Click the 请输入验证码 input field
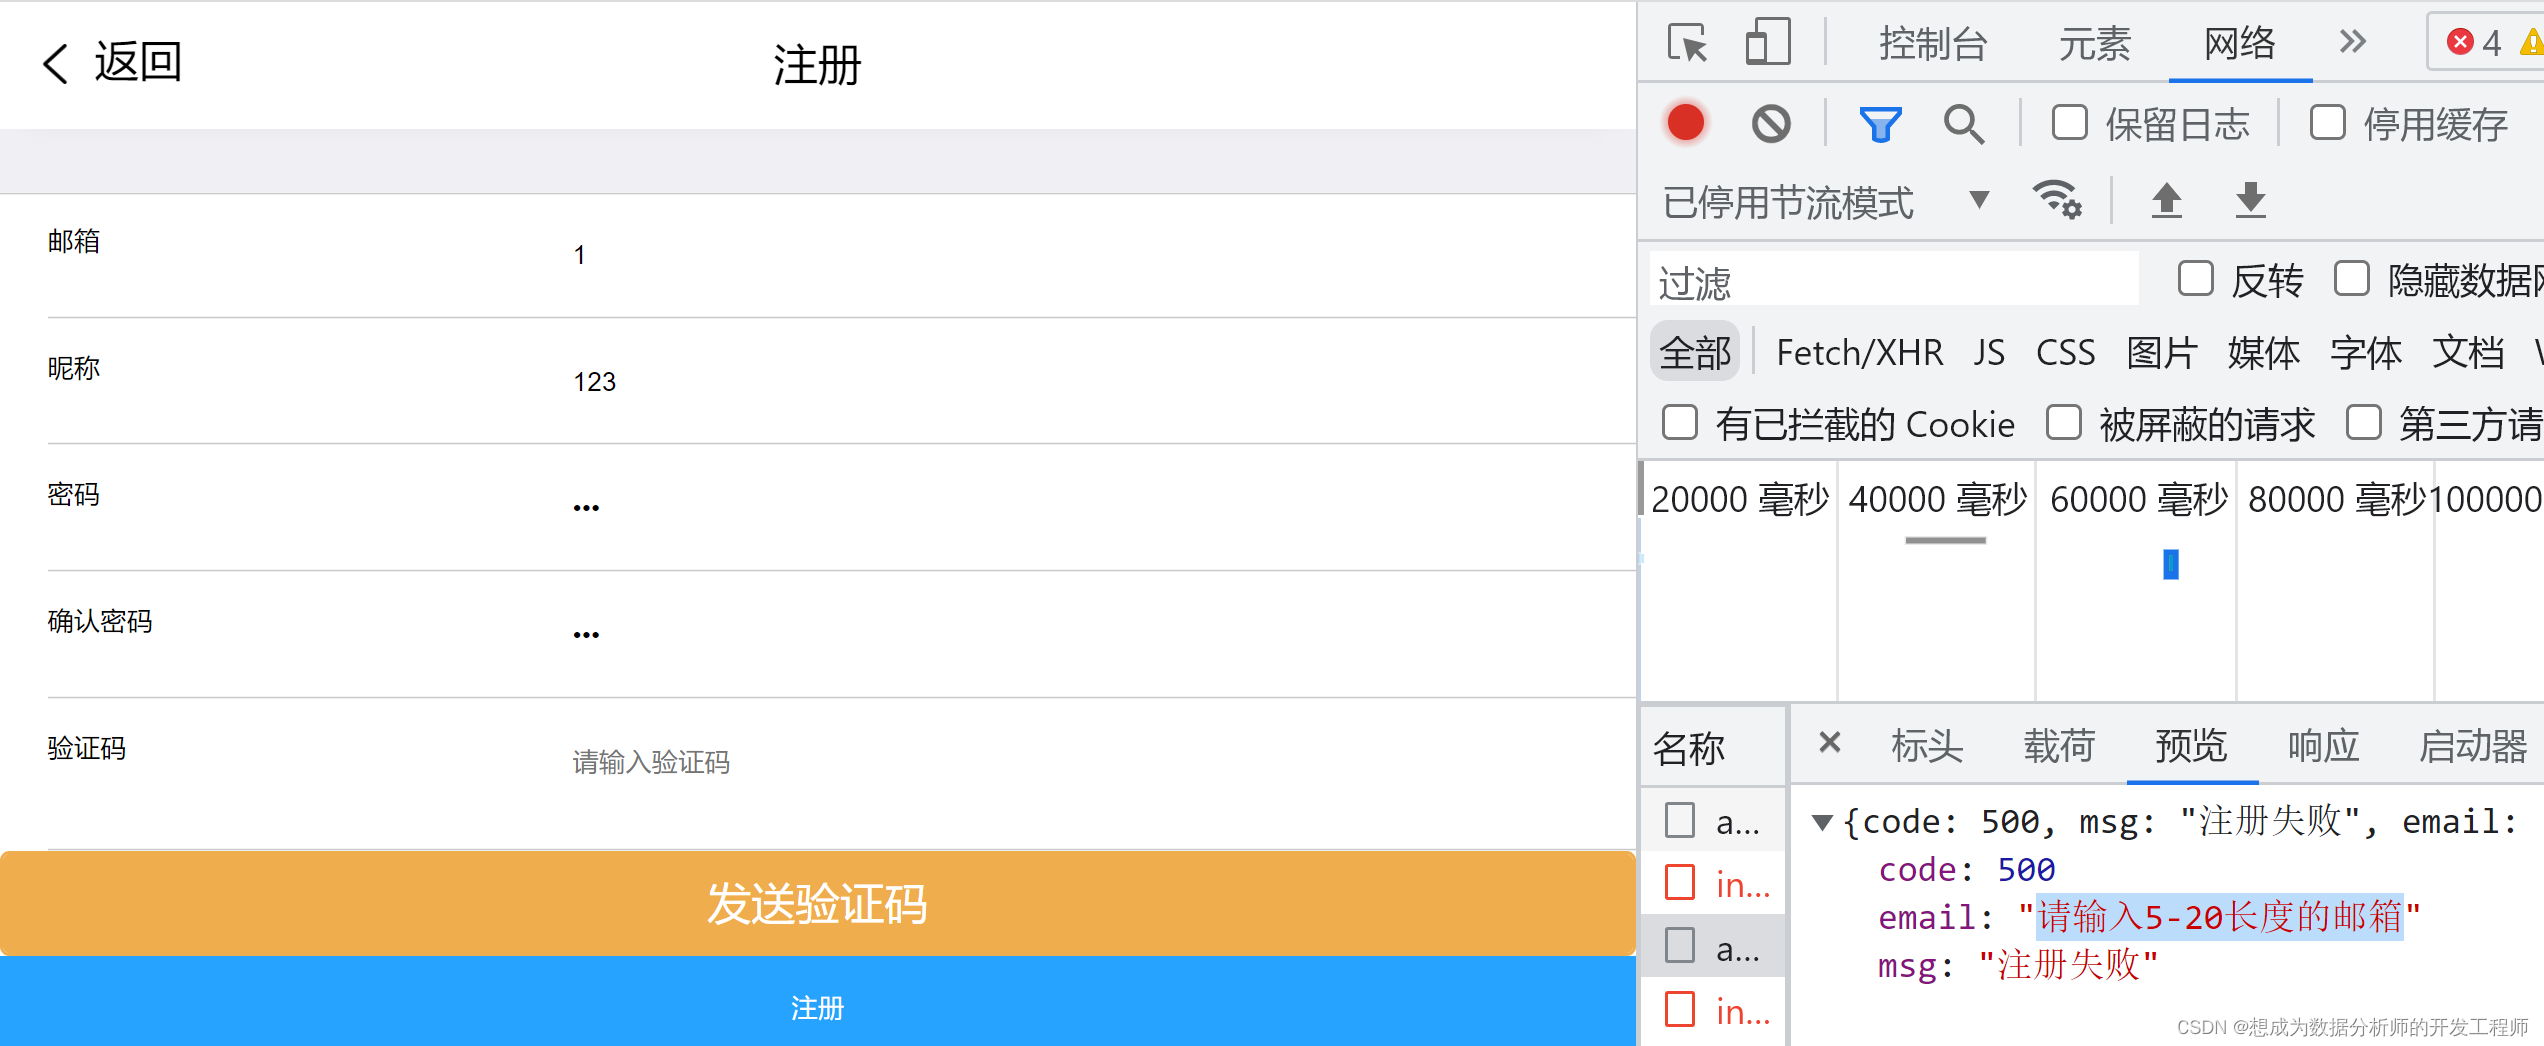This screenshot has width=2544, height=1046. 1104,763
